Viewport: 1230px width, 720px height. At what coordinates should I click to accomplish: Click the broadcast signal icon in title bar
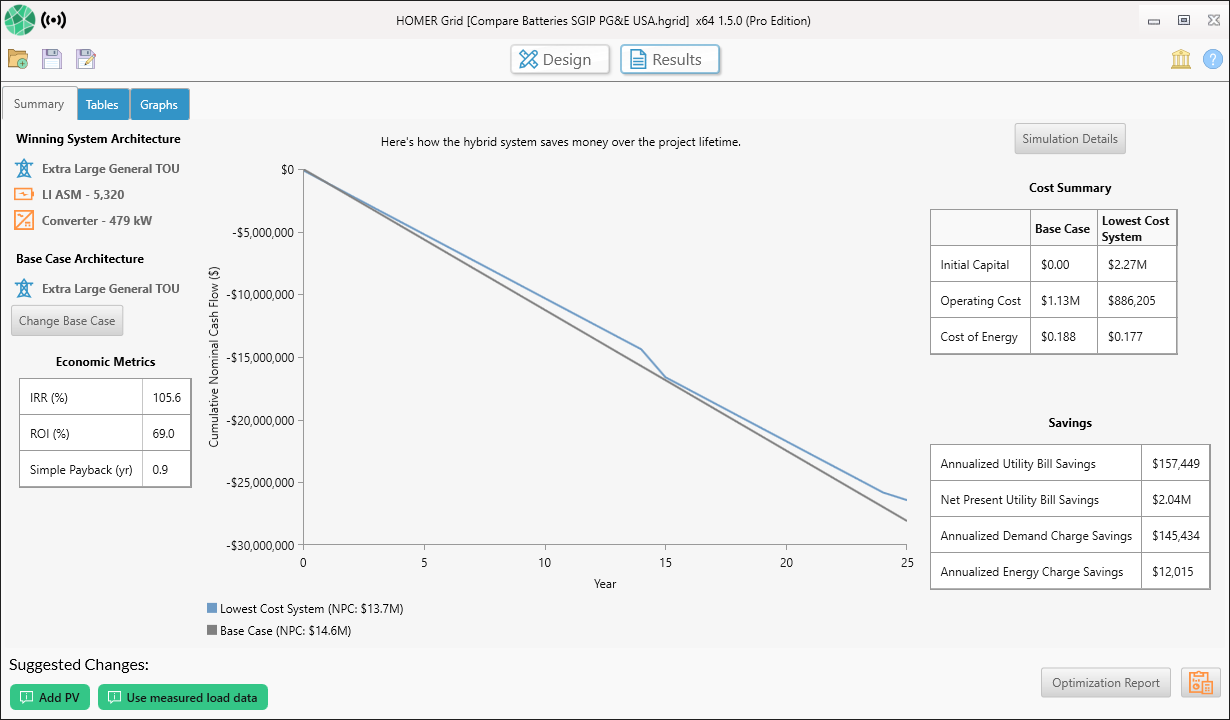[x=54, y=20]
